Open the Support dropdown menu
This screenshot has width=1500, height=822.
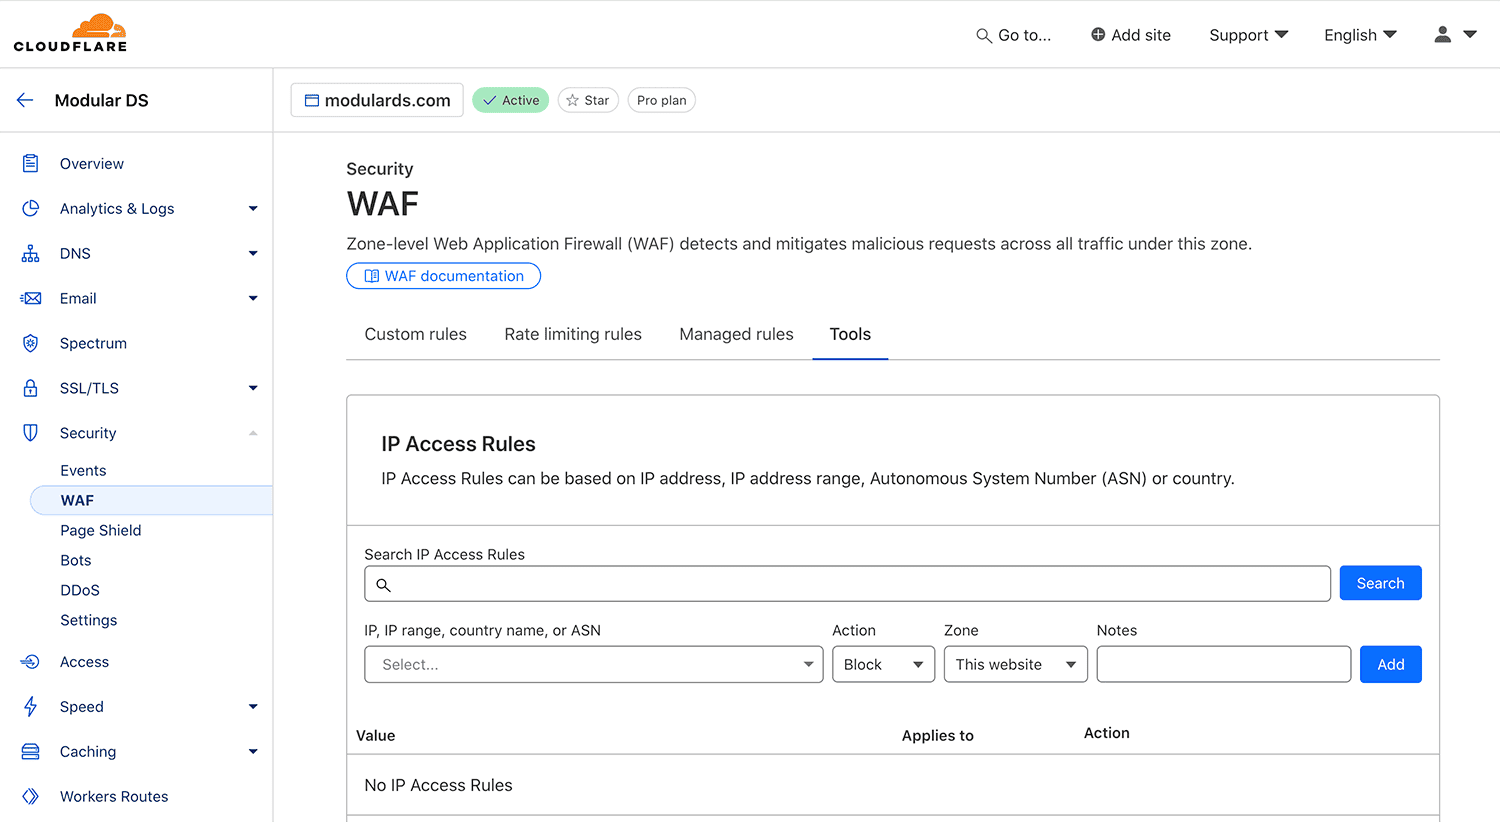(x=1248, y=35)
